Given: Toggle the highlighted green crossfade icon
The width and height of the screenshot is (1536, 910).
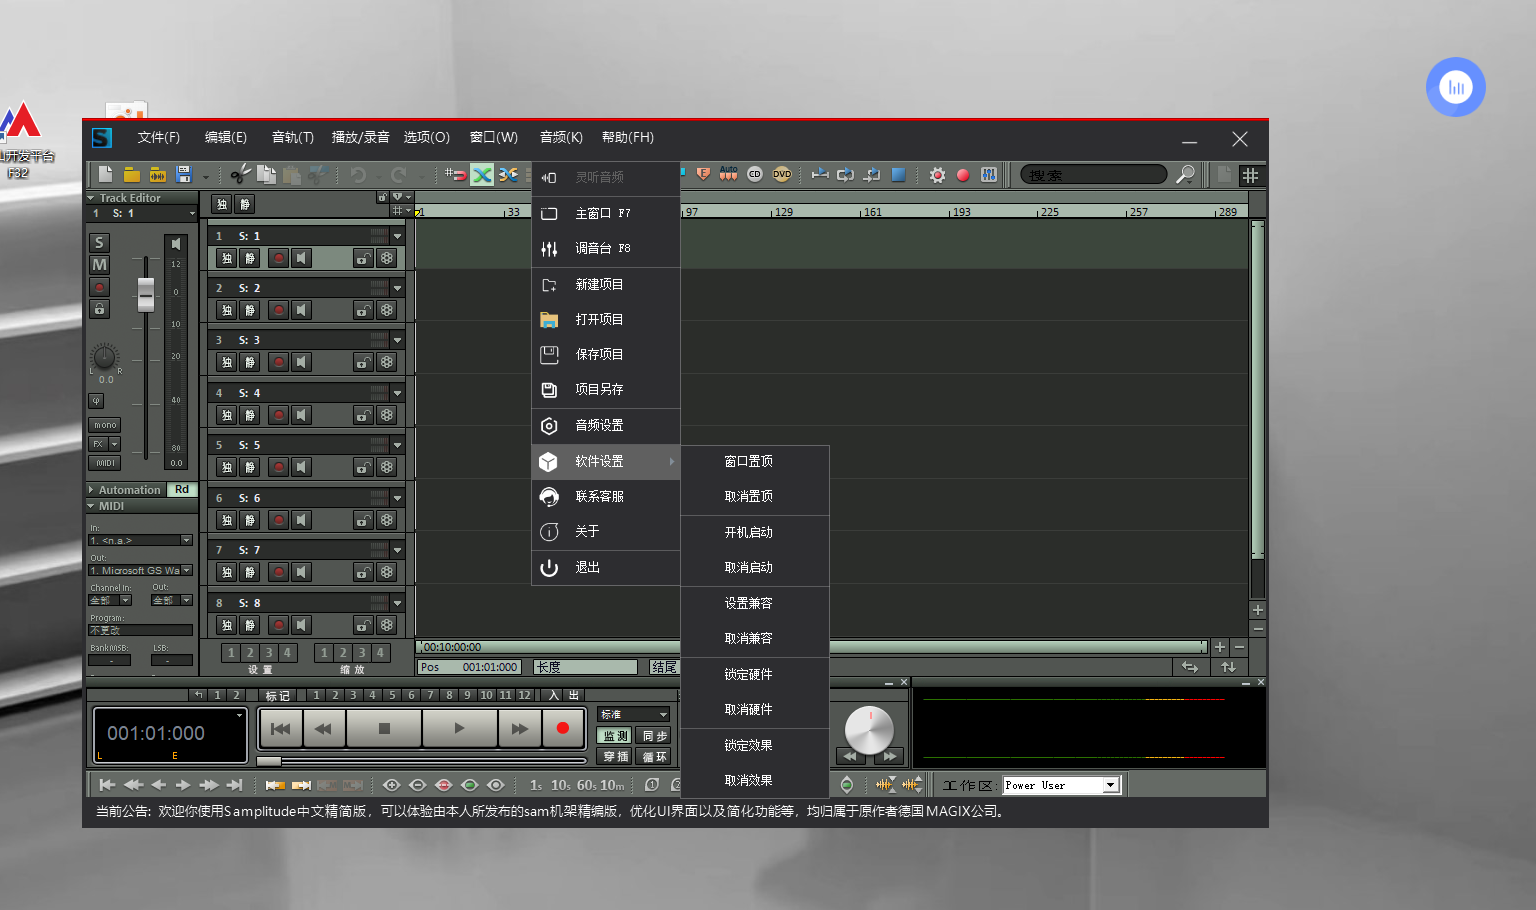Looking at the screenshot, I should pyautogui.click(x=482, y=175).
